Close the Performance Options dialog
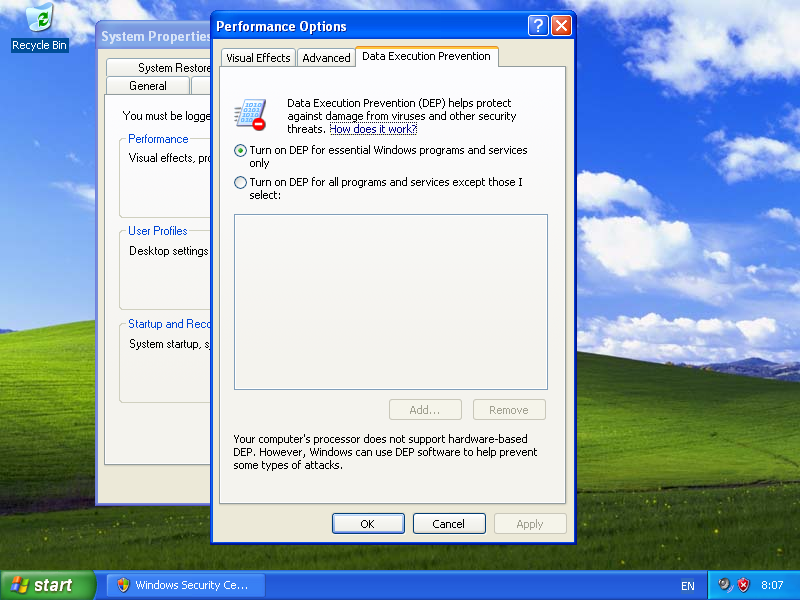This screenshot has width=800, height=600. point(561,26)
